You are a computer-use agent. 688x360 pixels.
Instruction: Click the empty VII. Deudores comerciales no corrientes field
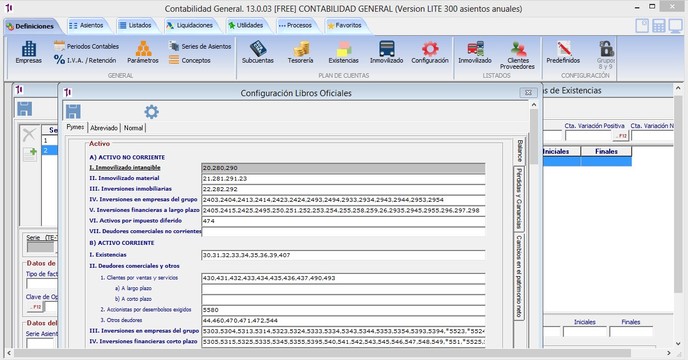click(344, 231)
